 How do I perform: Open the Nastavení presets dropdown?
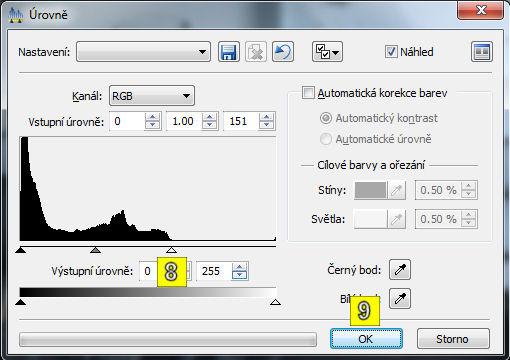pyautogui.click(x=143, y=52)
